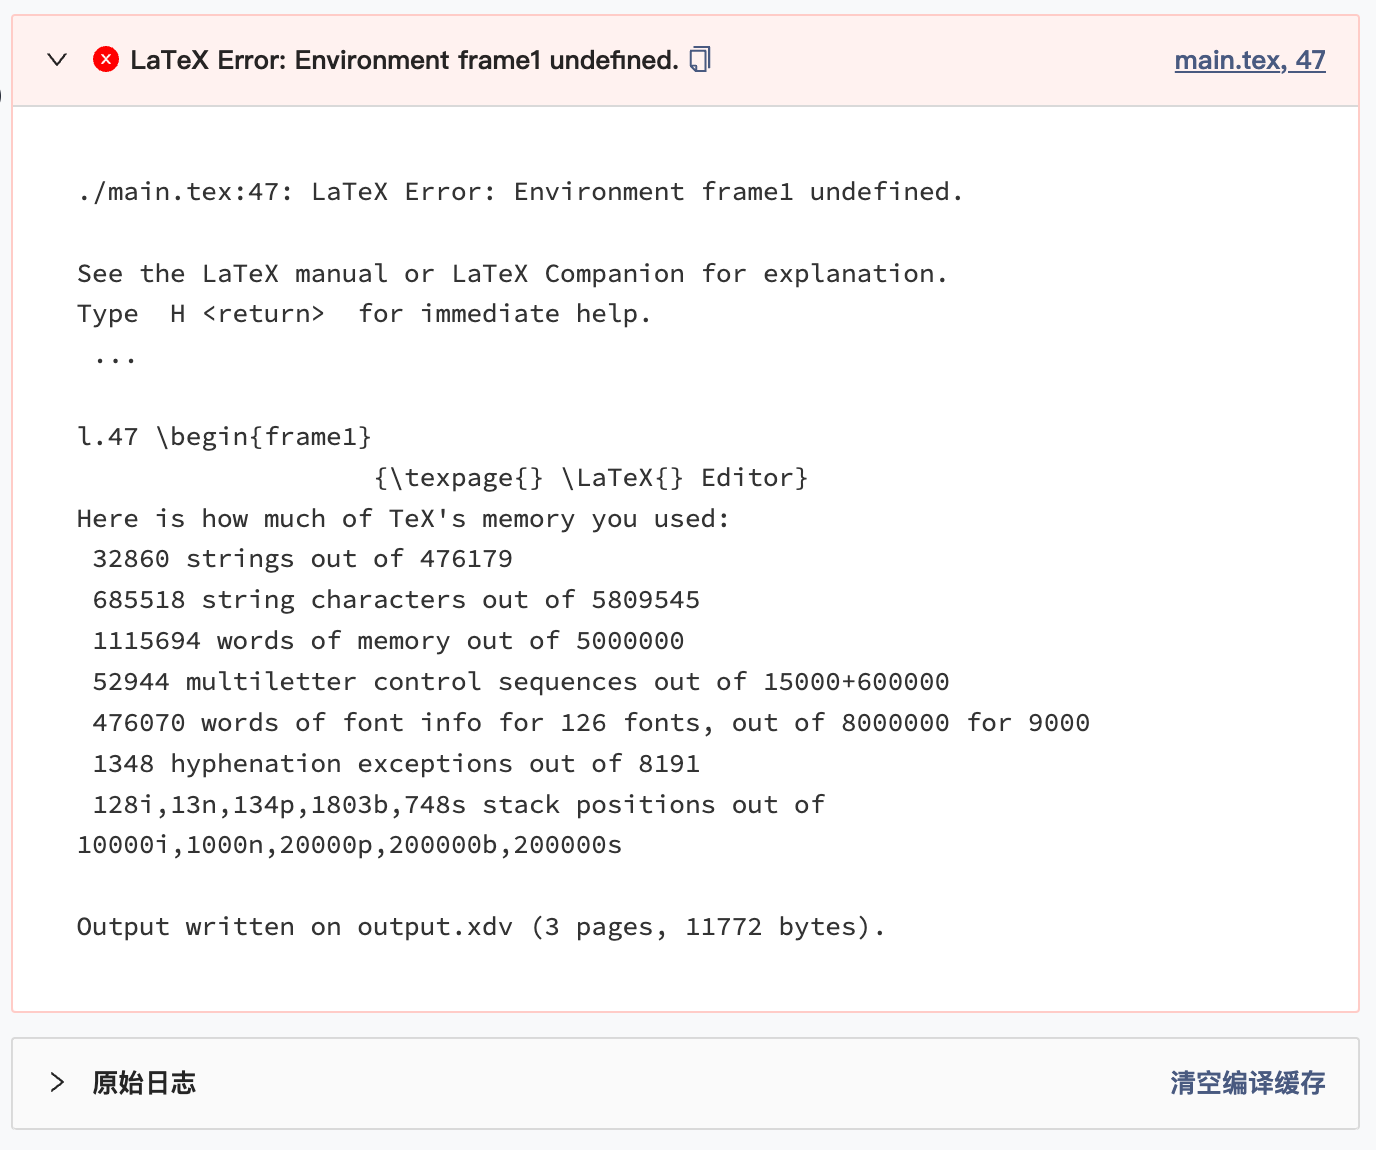Collapse the LaTeX Error details chevron

click(x=58, y=60)
